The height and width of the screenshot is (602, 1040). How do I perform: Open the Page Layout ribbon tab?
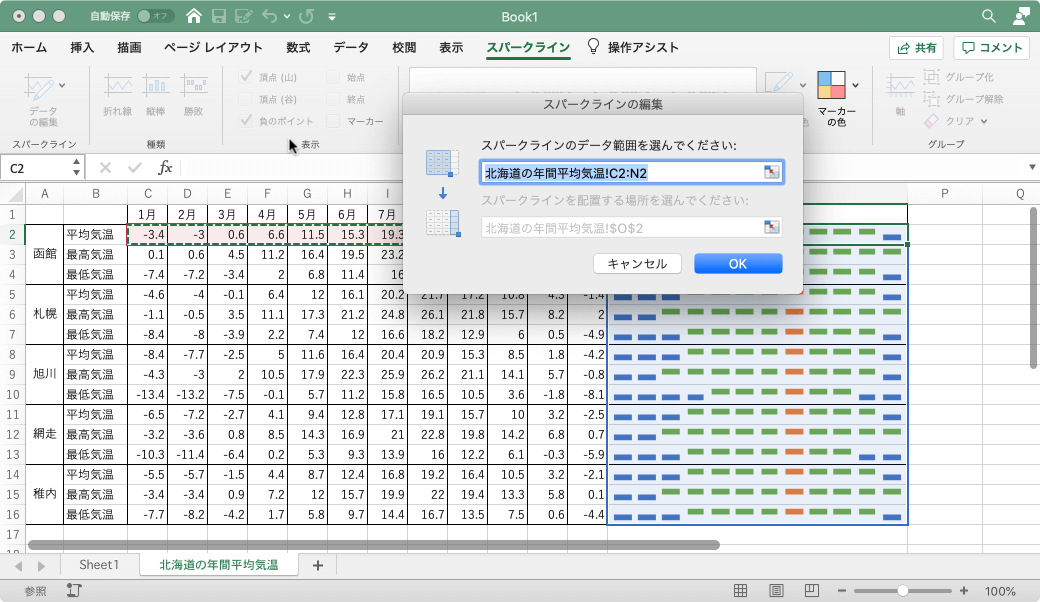point(214,47)
